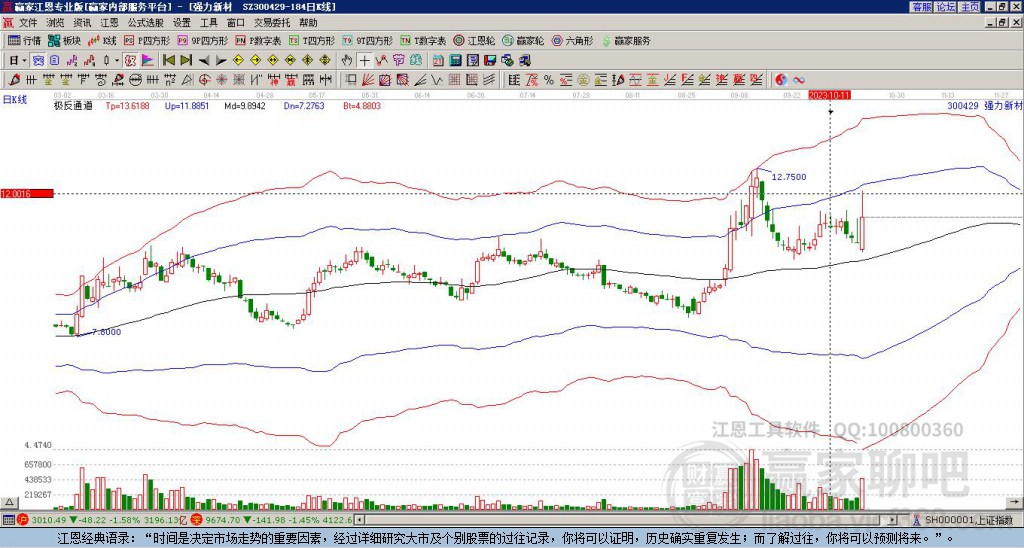Click the calendar icon in toolbar

[x=438, y=61]
